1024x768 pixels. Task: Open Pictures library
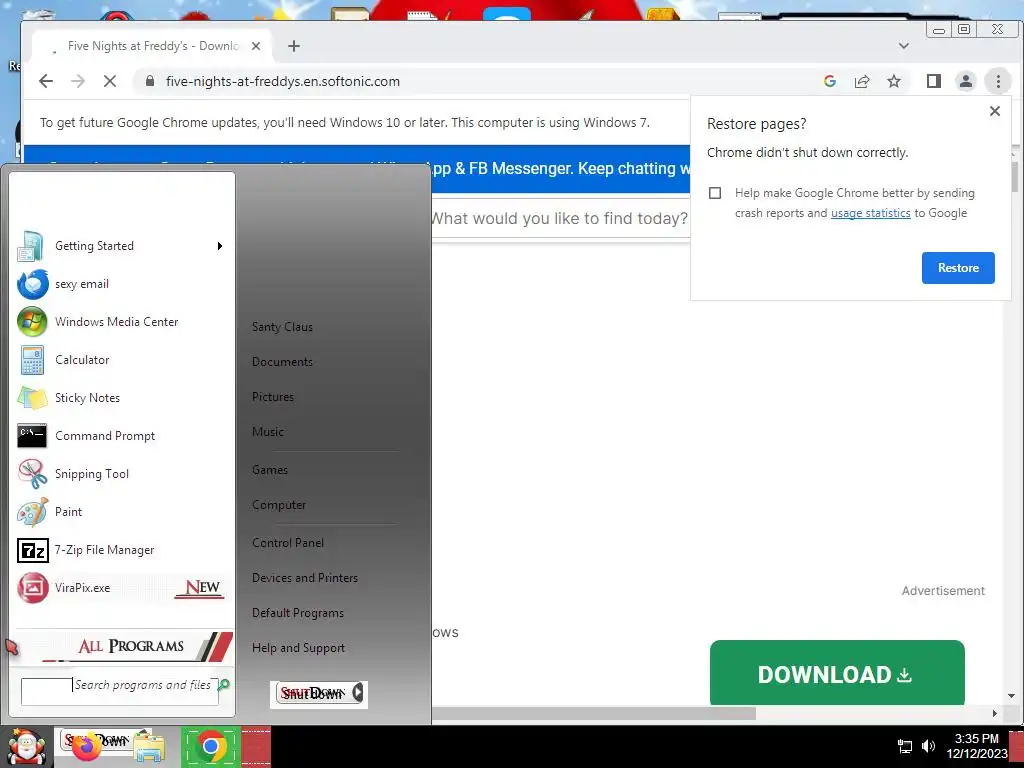tap(273, 397)
